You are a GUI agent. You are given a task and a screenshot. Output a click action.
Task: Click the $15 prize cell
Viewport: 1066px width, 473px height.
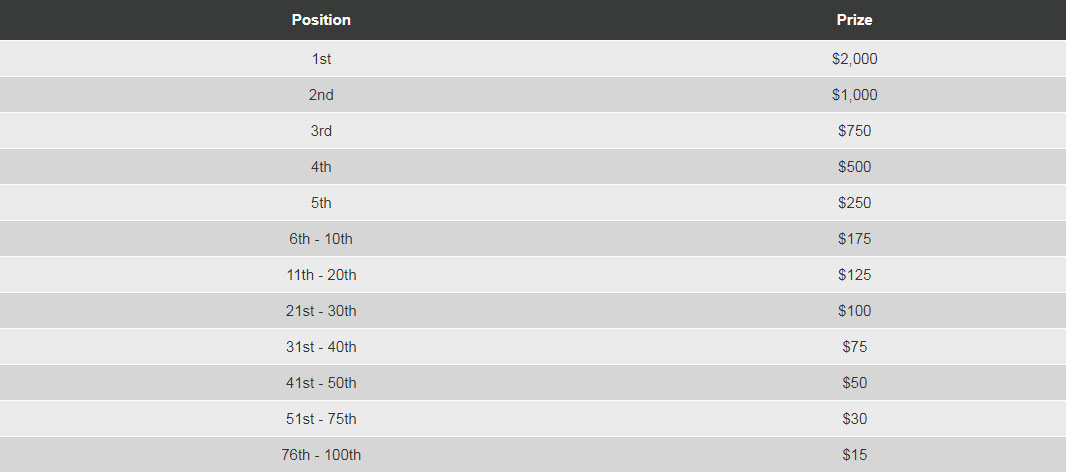click(854, 455)
